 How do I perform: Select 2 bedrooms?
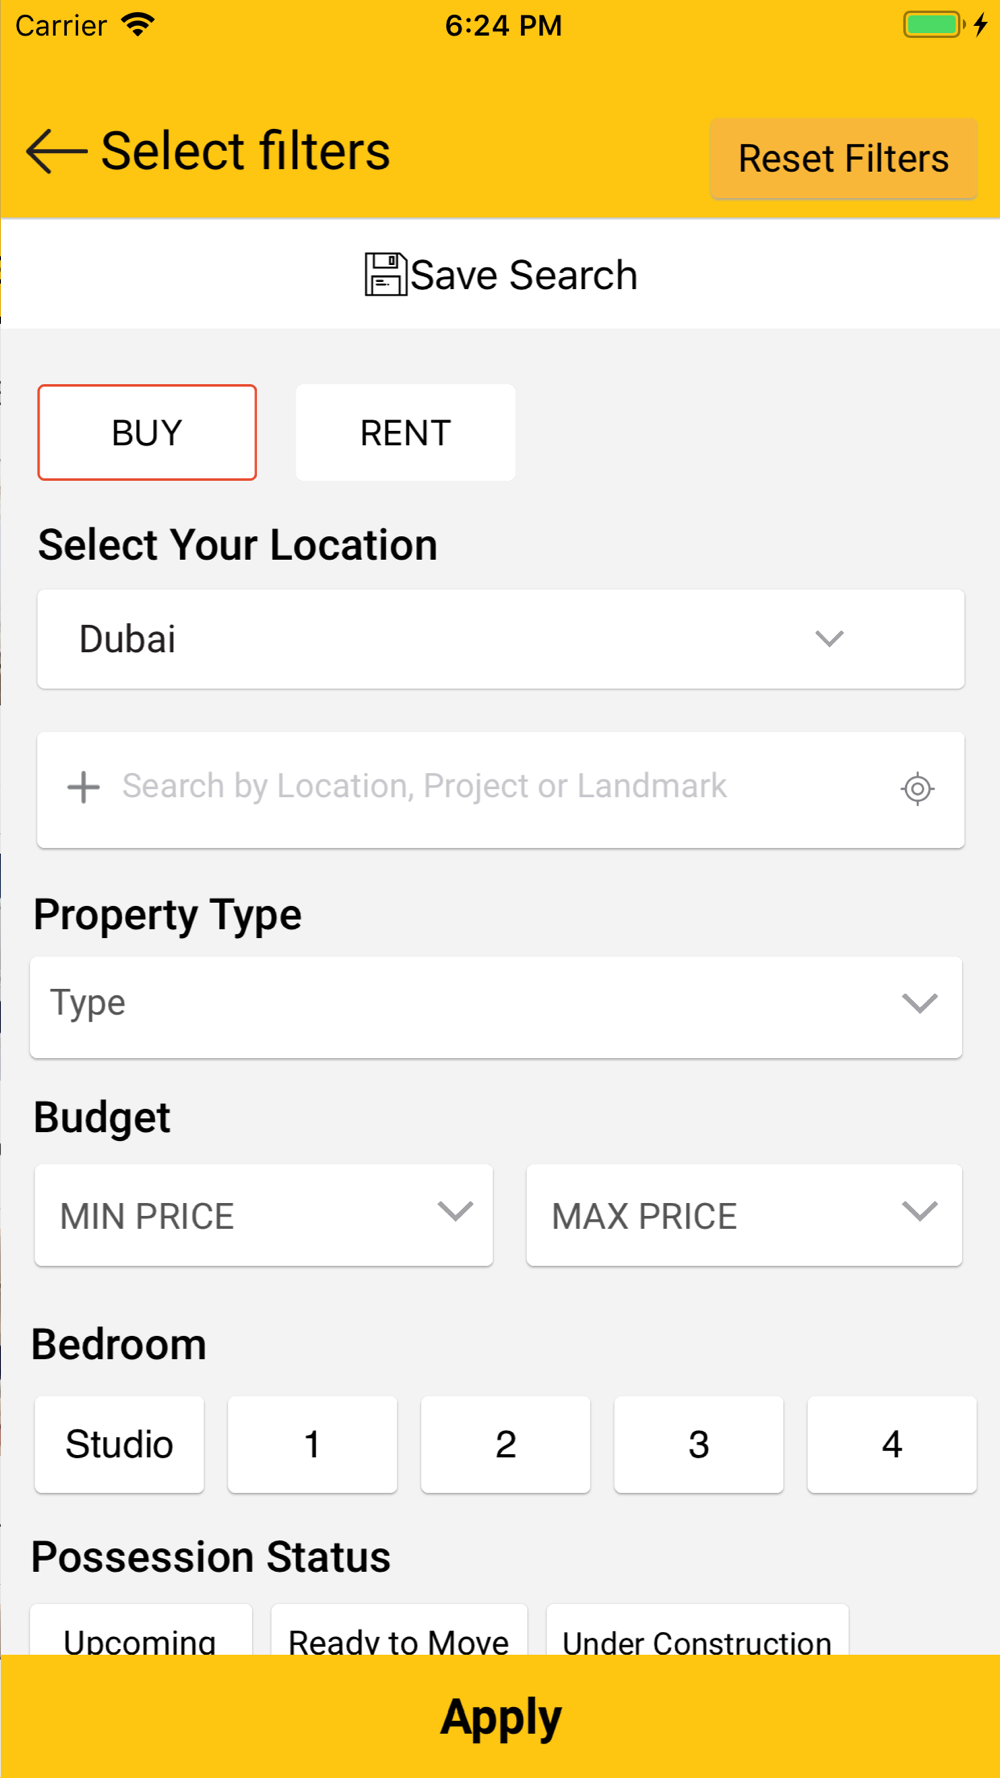[505, 1444]
